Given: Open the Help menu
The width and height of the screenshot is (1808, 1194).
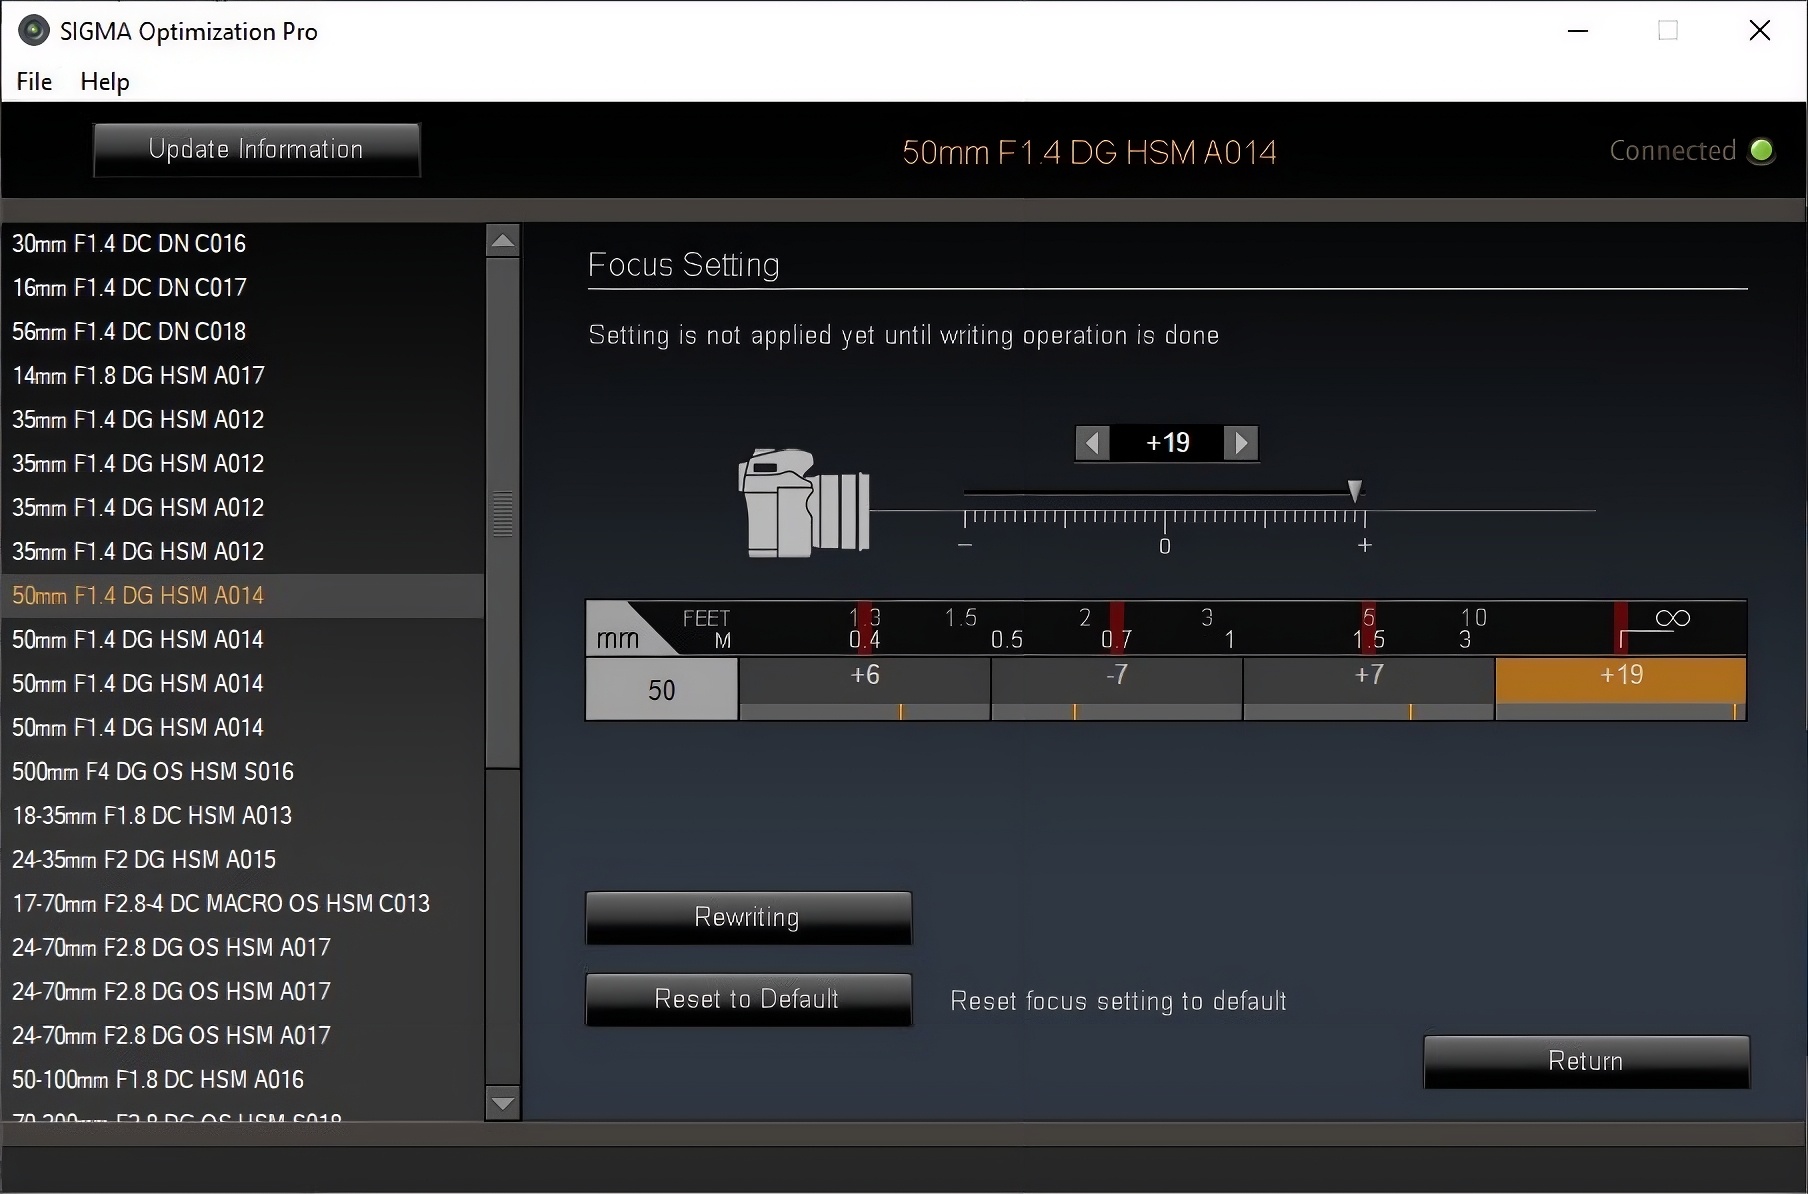Looking at the screenshot, I should (105, 82).
